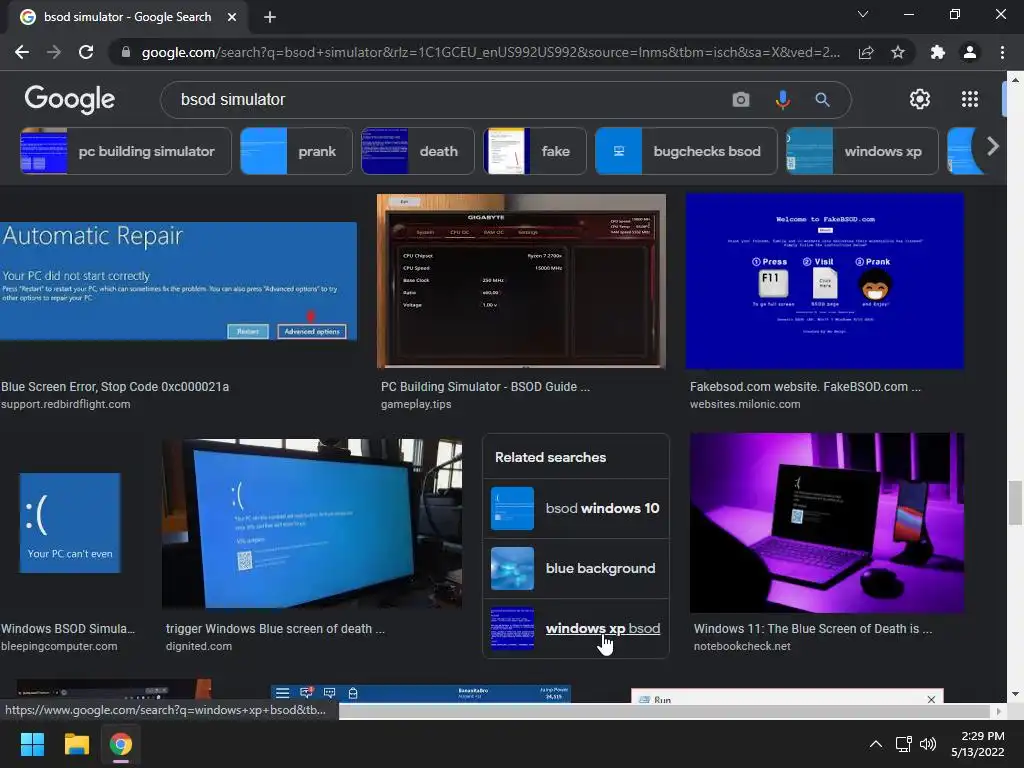Filter by prank chip

point(296,151)
